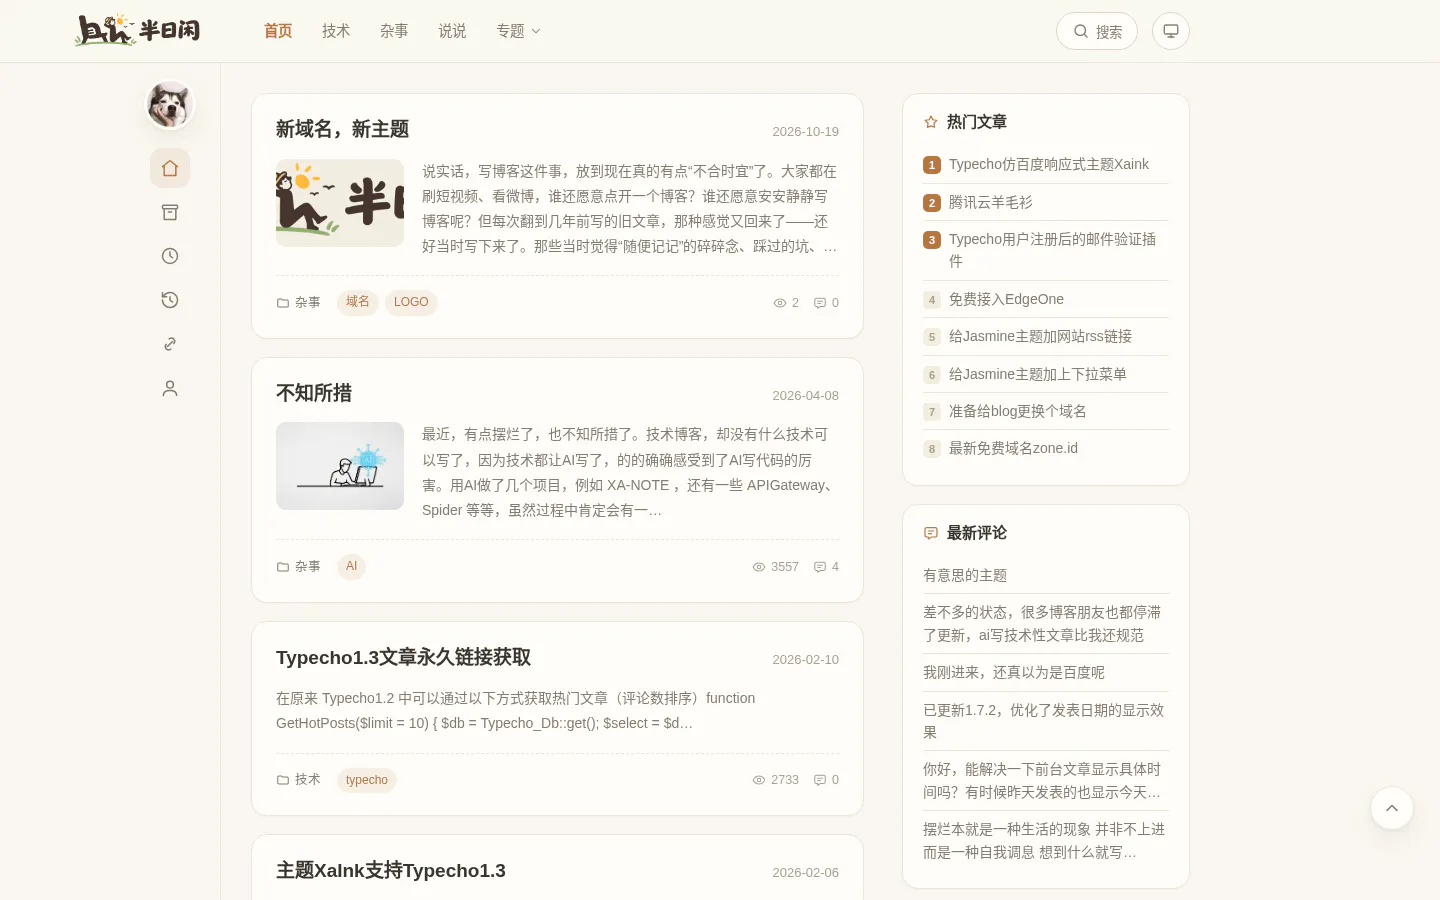Screen dimensions: 1440x900
Task: Open post 主题Xalnk支持Typecho1.3
Action: pyautogui.click(x=391, y=871)
